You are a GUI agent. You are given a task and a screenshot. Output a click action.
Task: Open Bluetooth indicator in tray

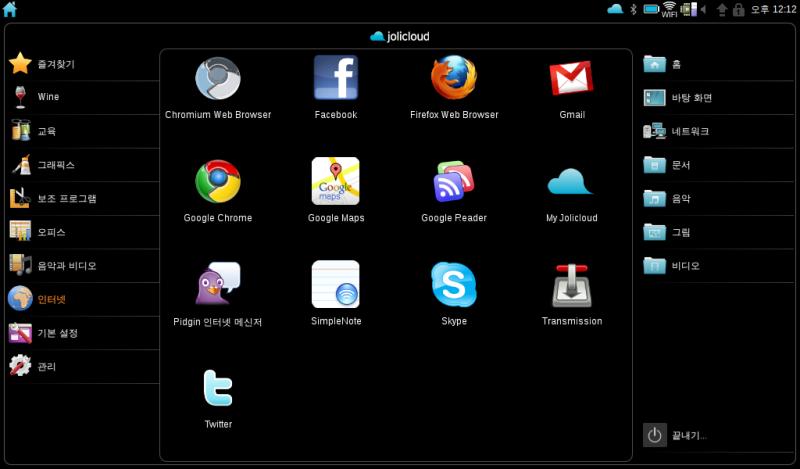point(634,9)
